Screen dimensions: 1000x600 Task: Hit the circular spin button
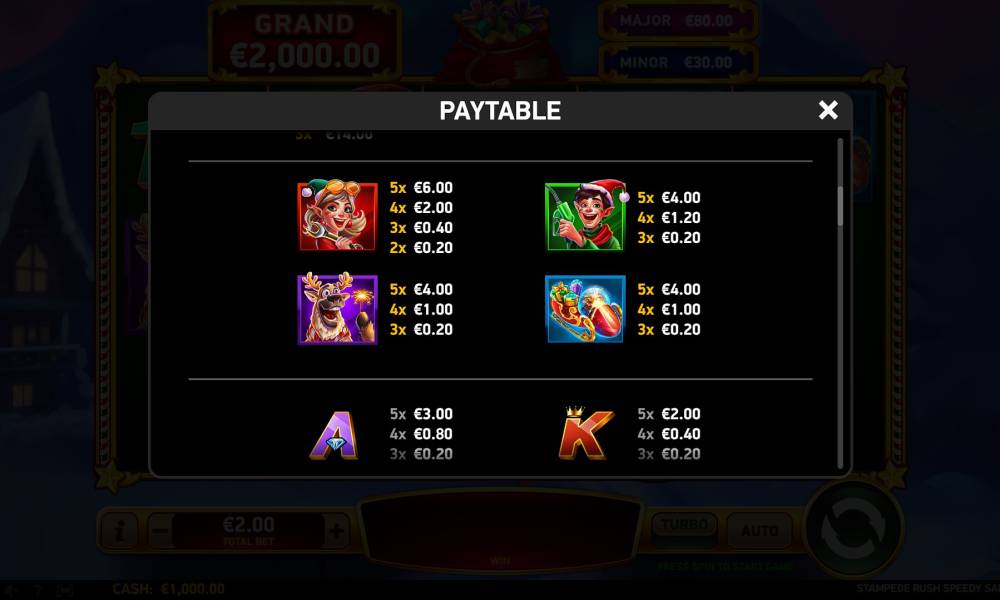pyautogui.click(x=853, y=529)
